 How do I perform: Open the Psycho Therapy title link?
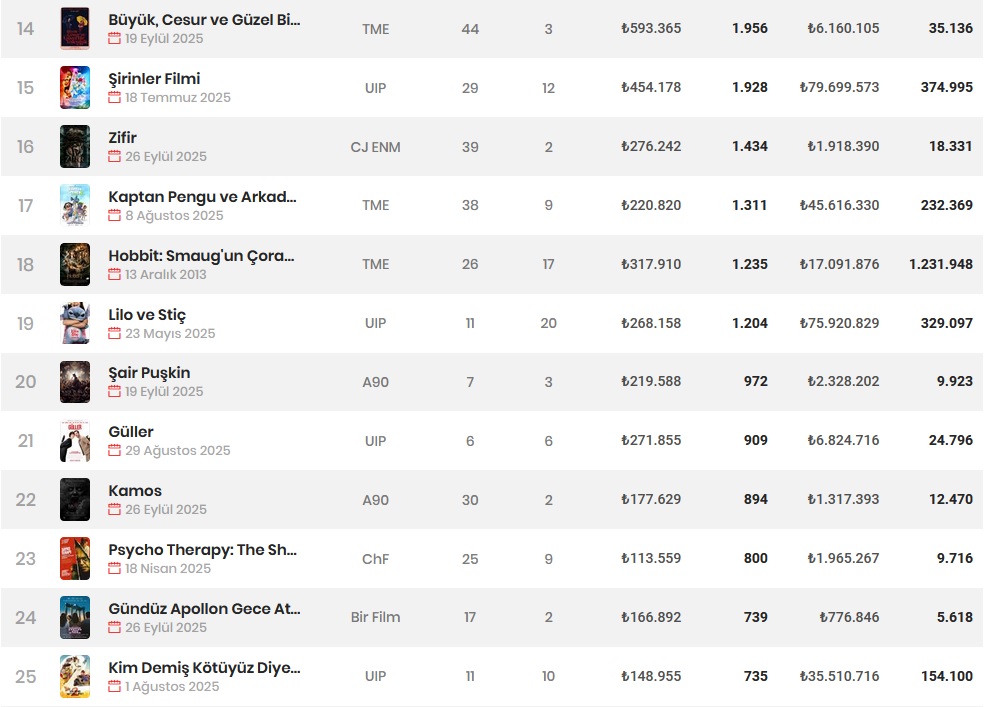(x=203, y=549)
